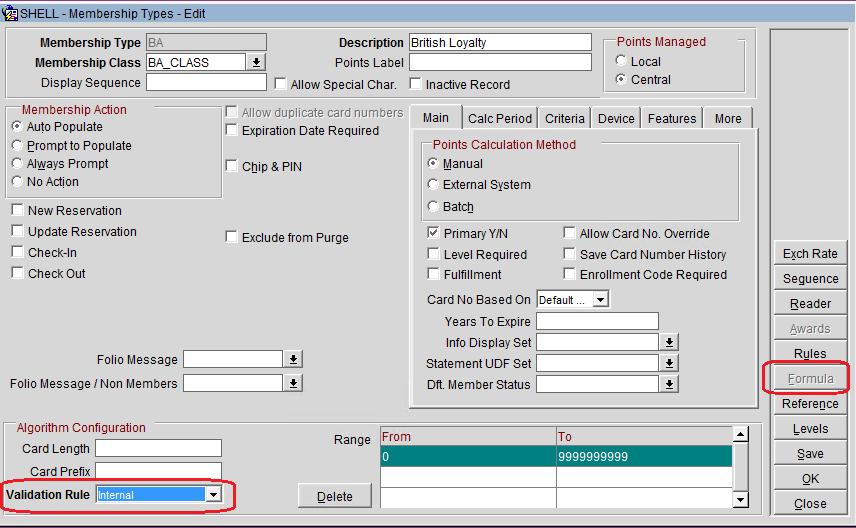Click the Exch Rate button
Screen dimensions: 856x528
tap(810, 254)
